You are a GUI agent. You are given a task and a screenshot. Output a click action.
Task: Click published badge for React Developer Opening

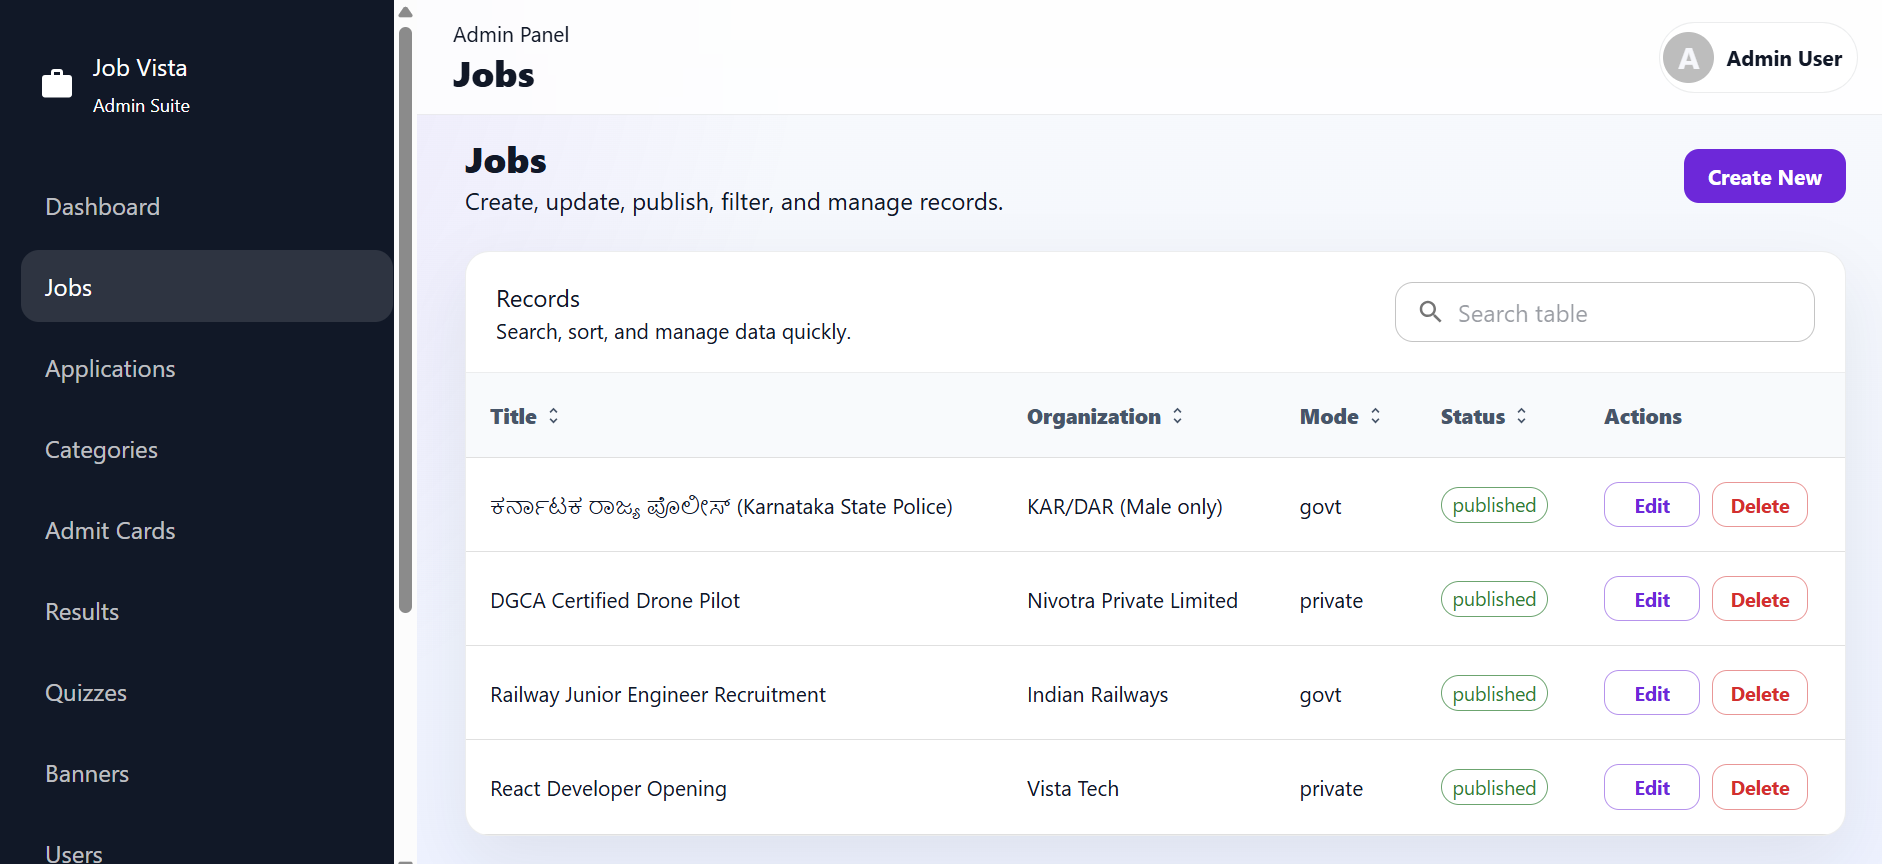click(x=1494, y=787)
